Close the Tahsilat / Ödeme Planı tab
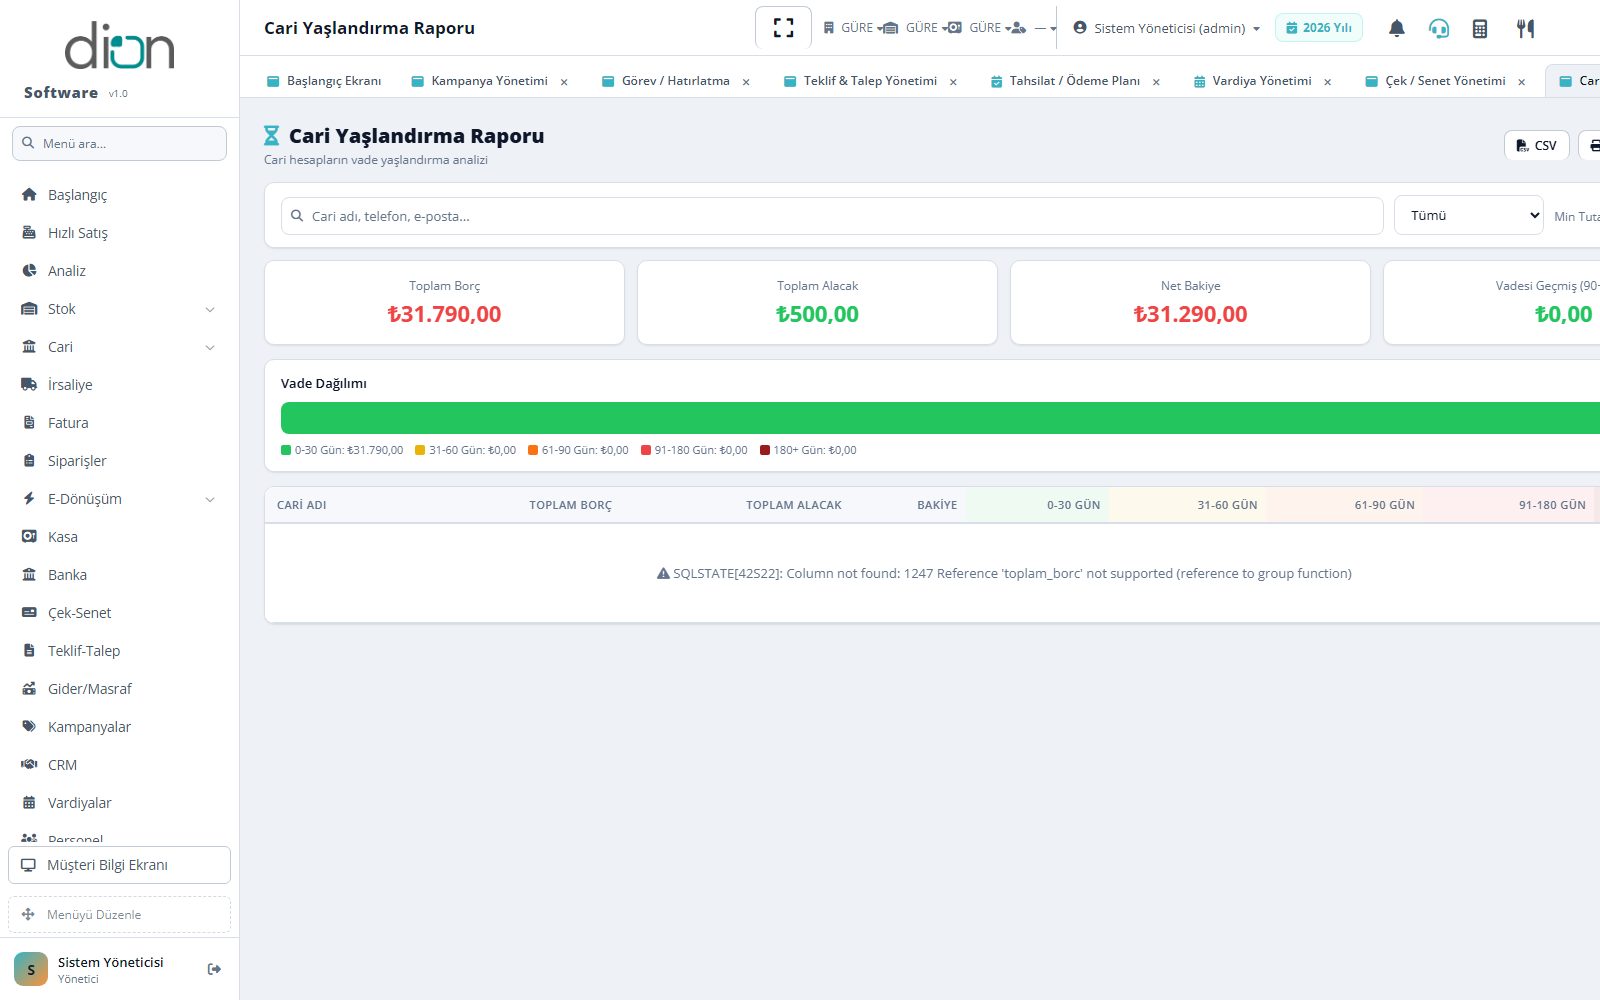1600x1000 pixels. click(1156, 82)
